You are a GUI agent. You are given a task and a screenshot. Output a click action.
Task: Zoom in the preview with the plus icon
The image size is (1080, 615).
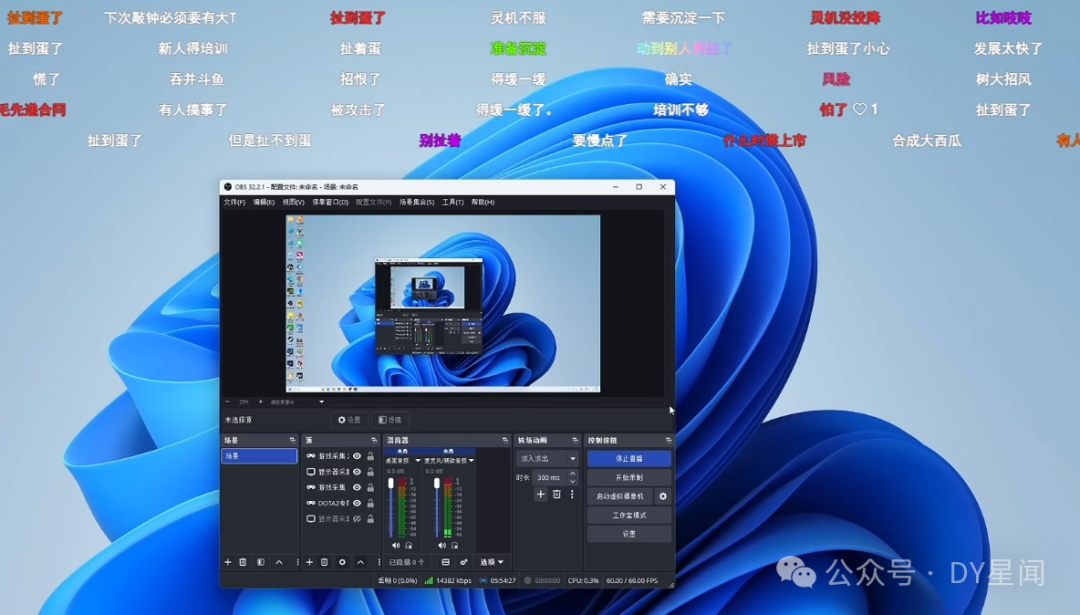pos(260,402)
